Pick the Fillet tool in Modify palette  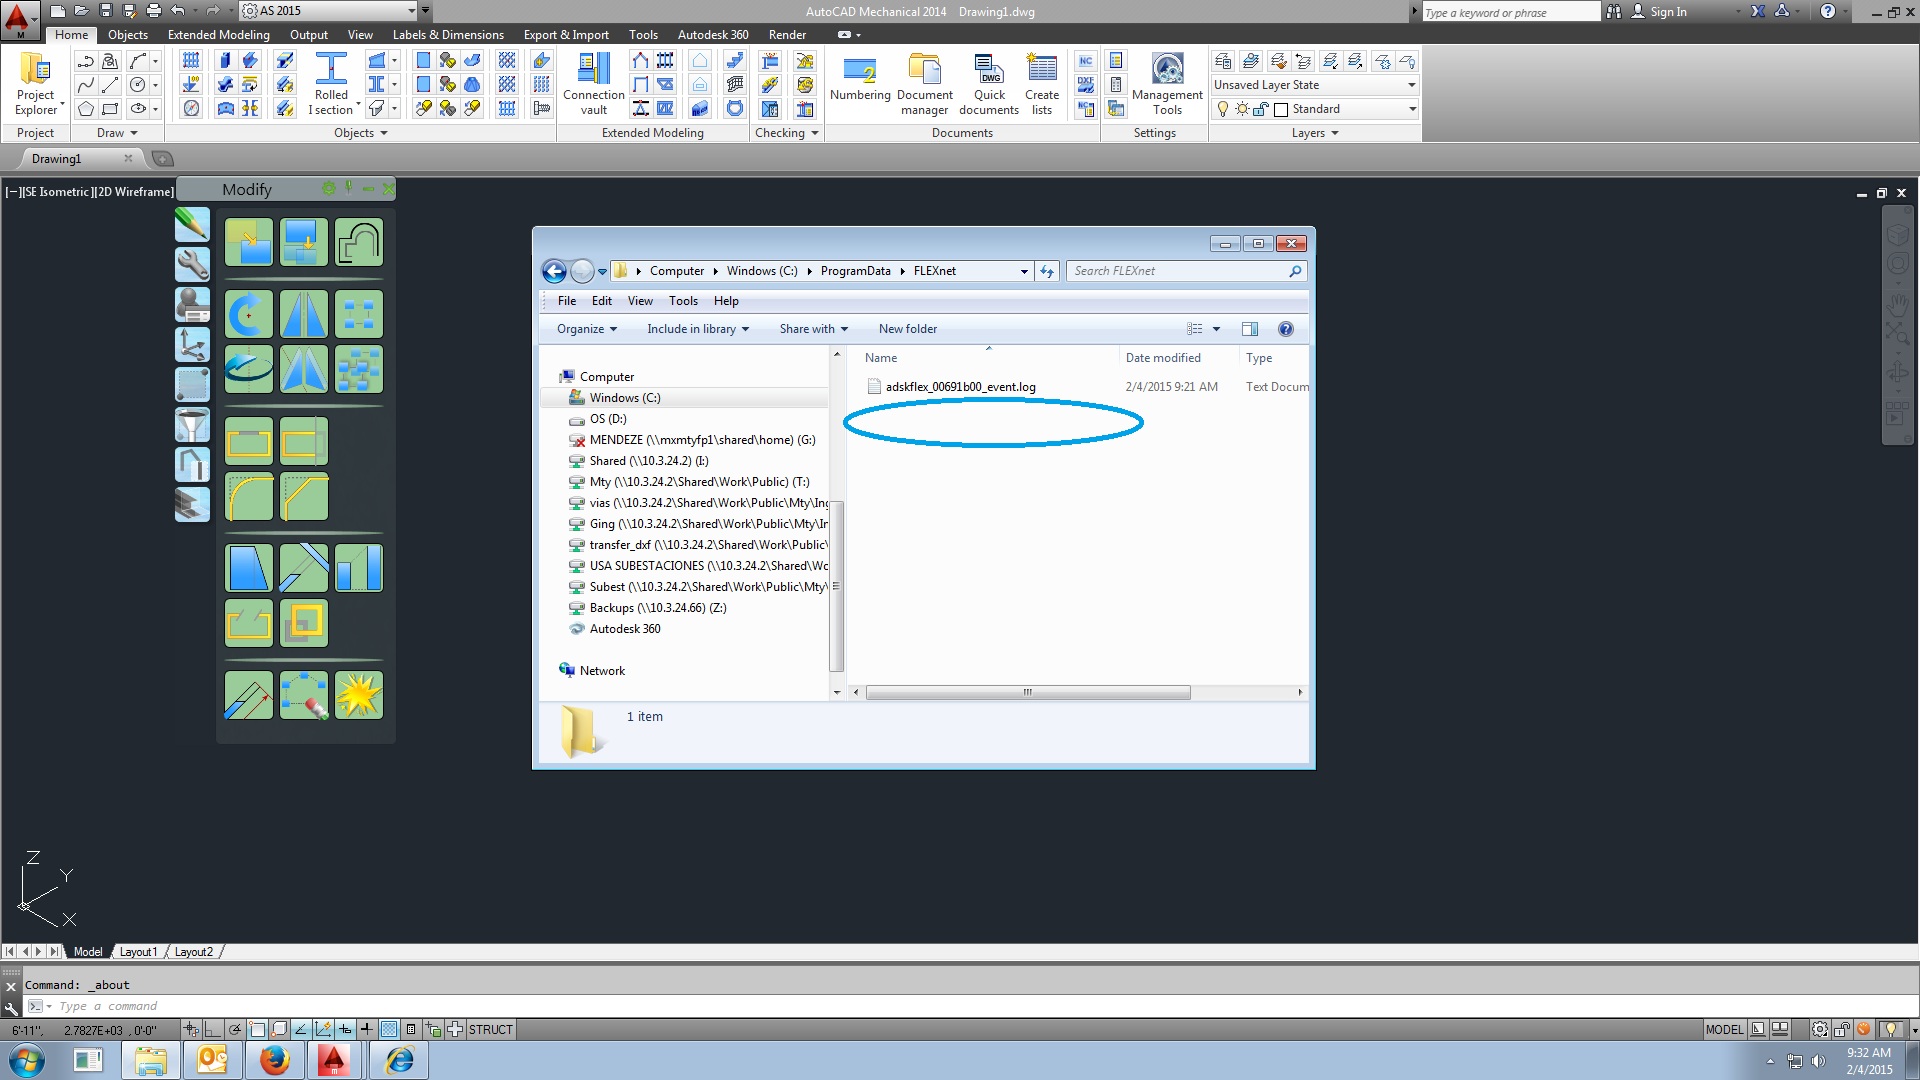(x=249, y=496)
